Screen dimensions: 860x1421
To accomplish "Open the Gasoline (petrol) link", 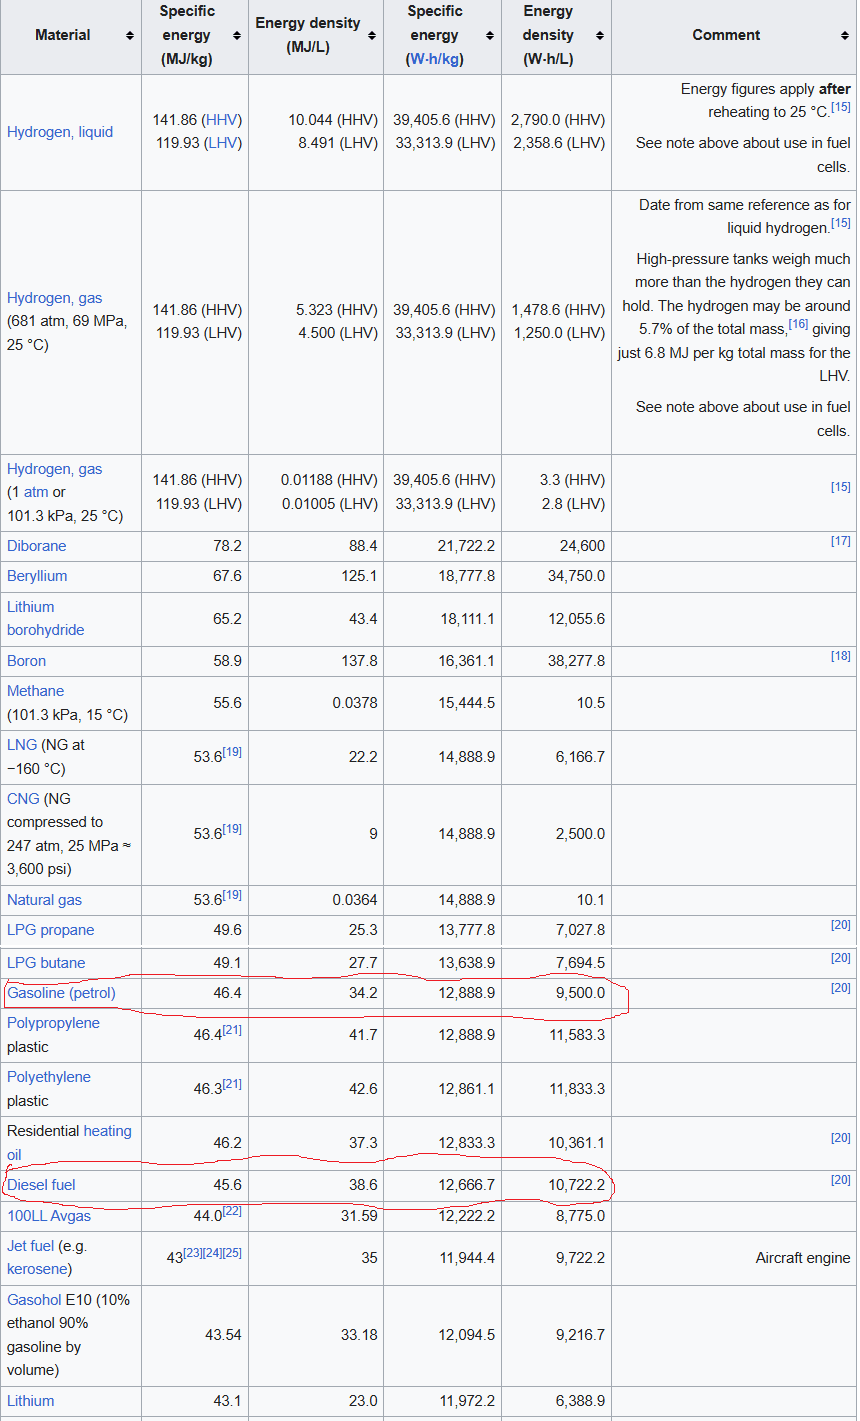I will pos(62,993).
